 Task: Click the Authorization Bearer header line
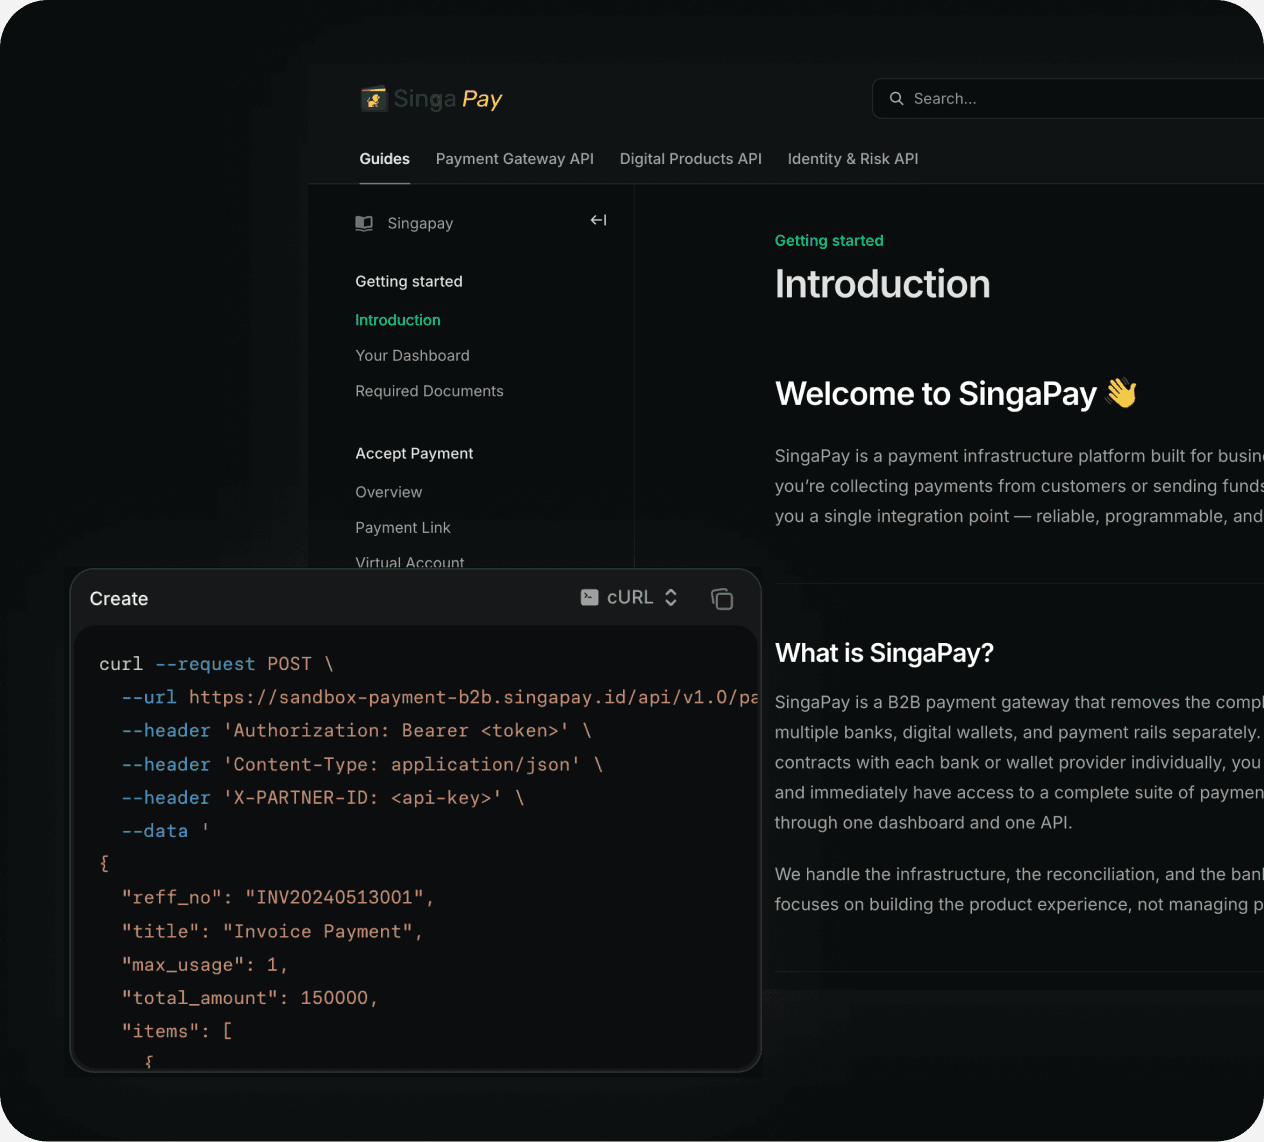(x=356, y=730)
